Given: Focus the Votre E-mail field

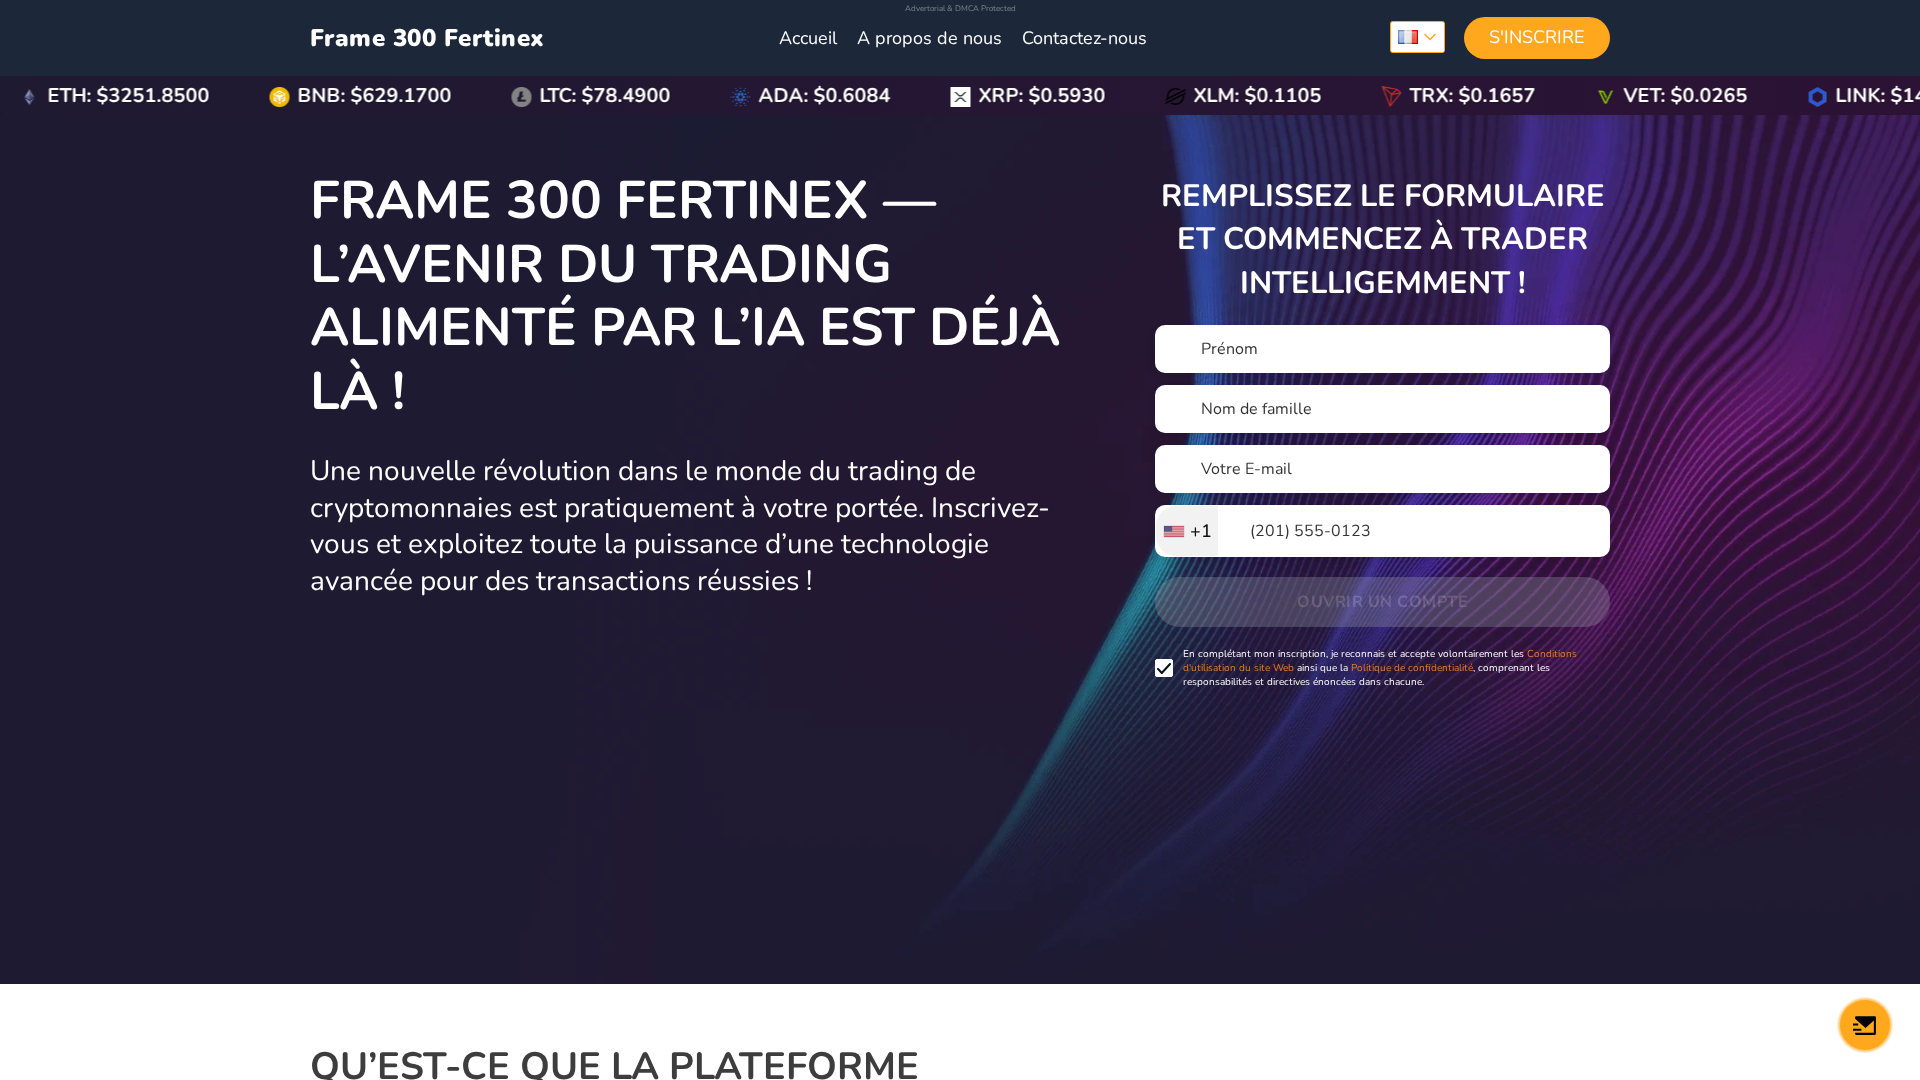Looking at the screenshot, I should (1382, 469).
